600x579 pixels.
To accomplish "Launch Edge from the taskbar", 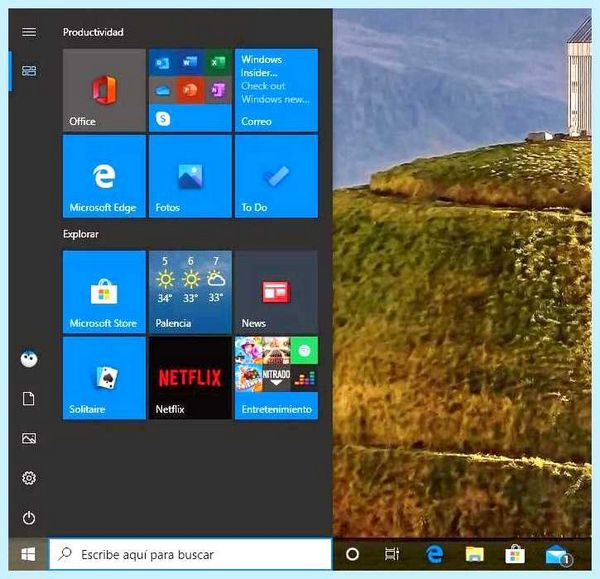I will [434, 554].
